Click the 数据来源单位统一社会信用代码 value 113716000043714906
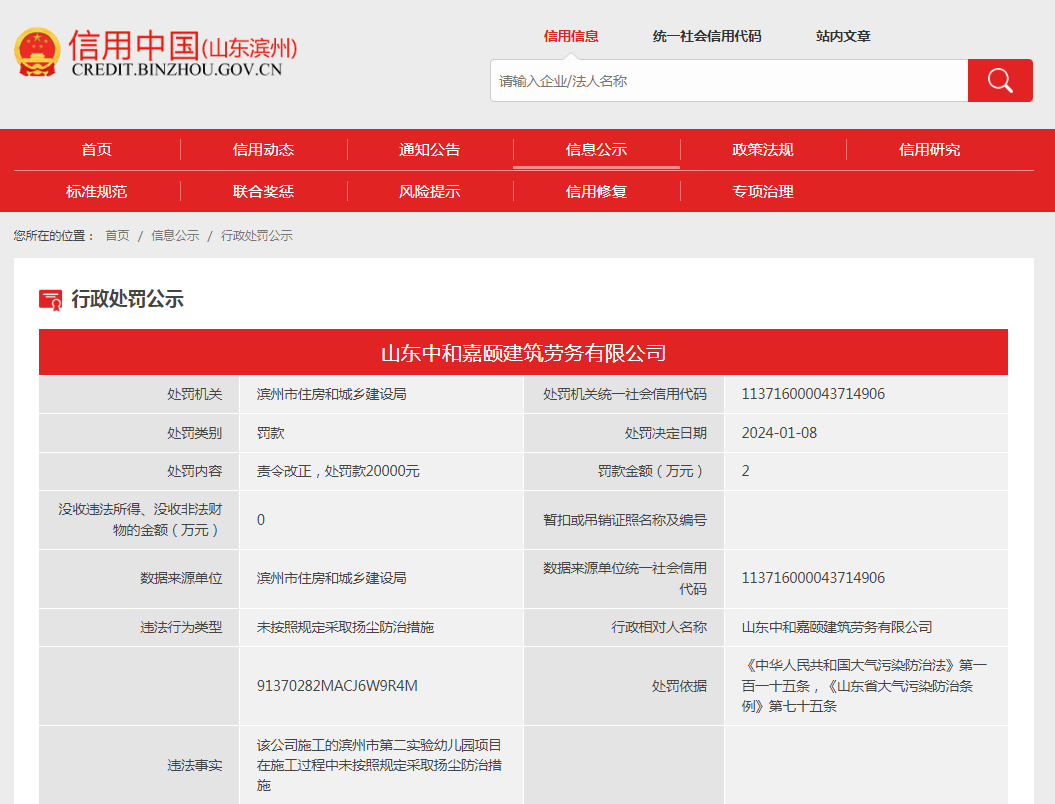Image resolution: width=1055 pixels, height=804 pixels. (813, 578)
